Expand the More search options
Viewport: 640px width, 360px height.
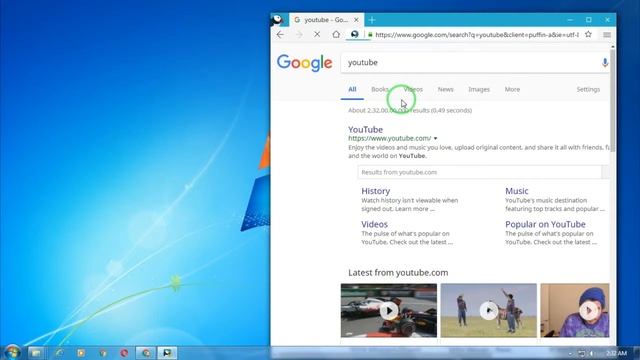pyautogui.click(x=512, y=89)
